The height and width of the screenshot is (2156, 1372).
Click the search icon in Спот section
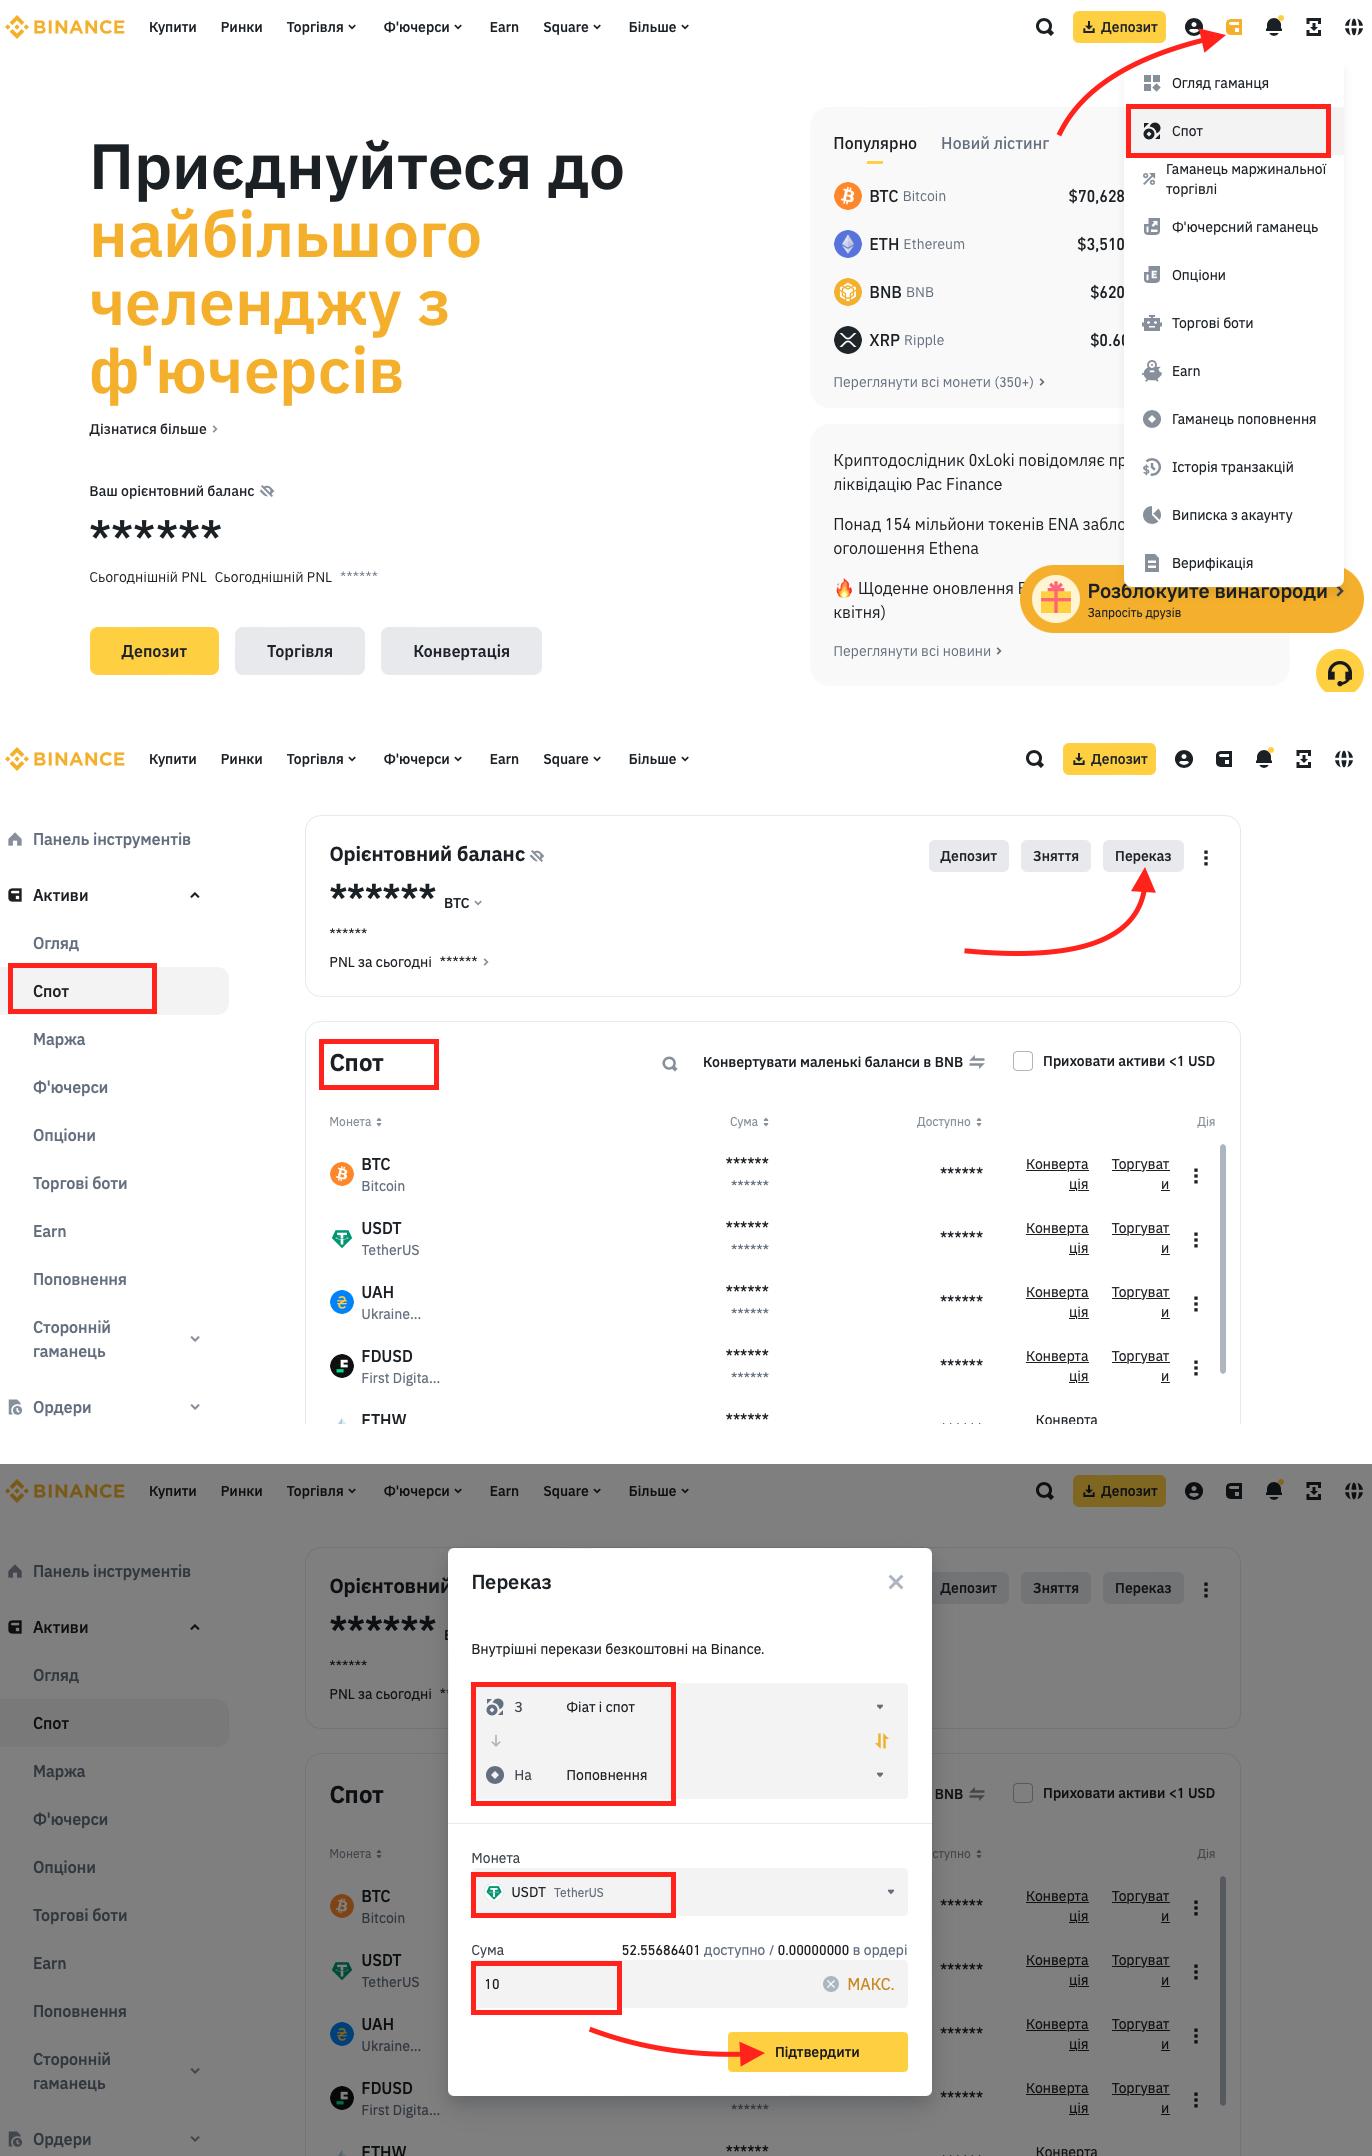point(670,1064)
